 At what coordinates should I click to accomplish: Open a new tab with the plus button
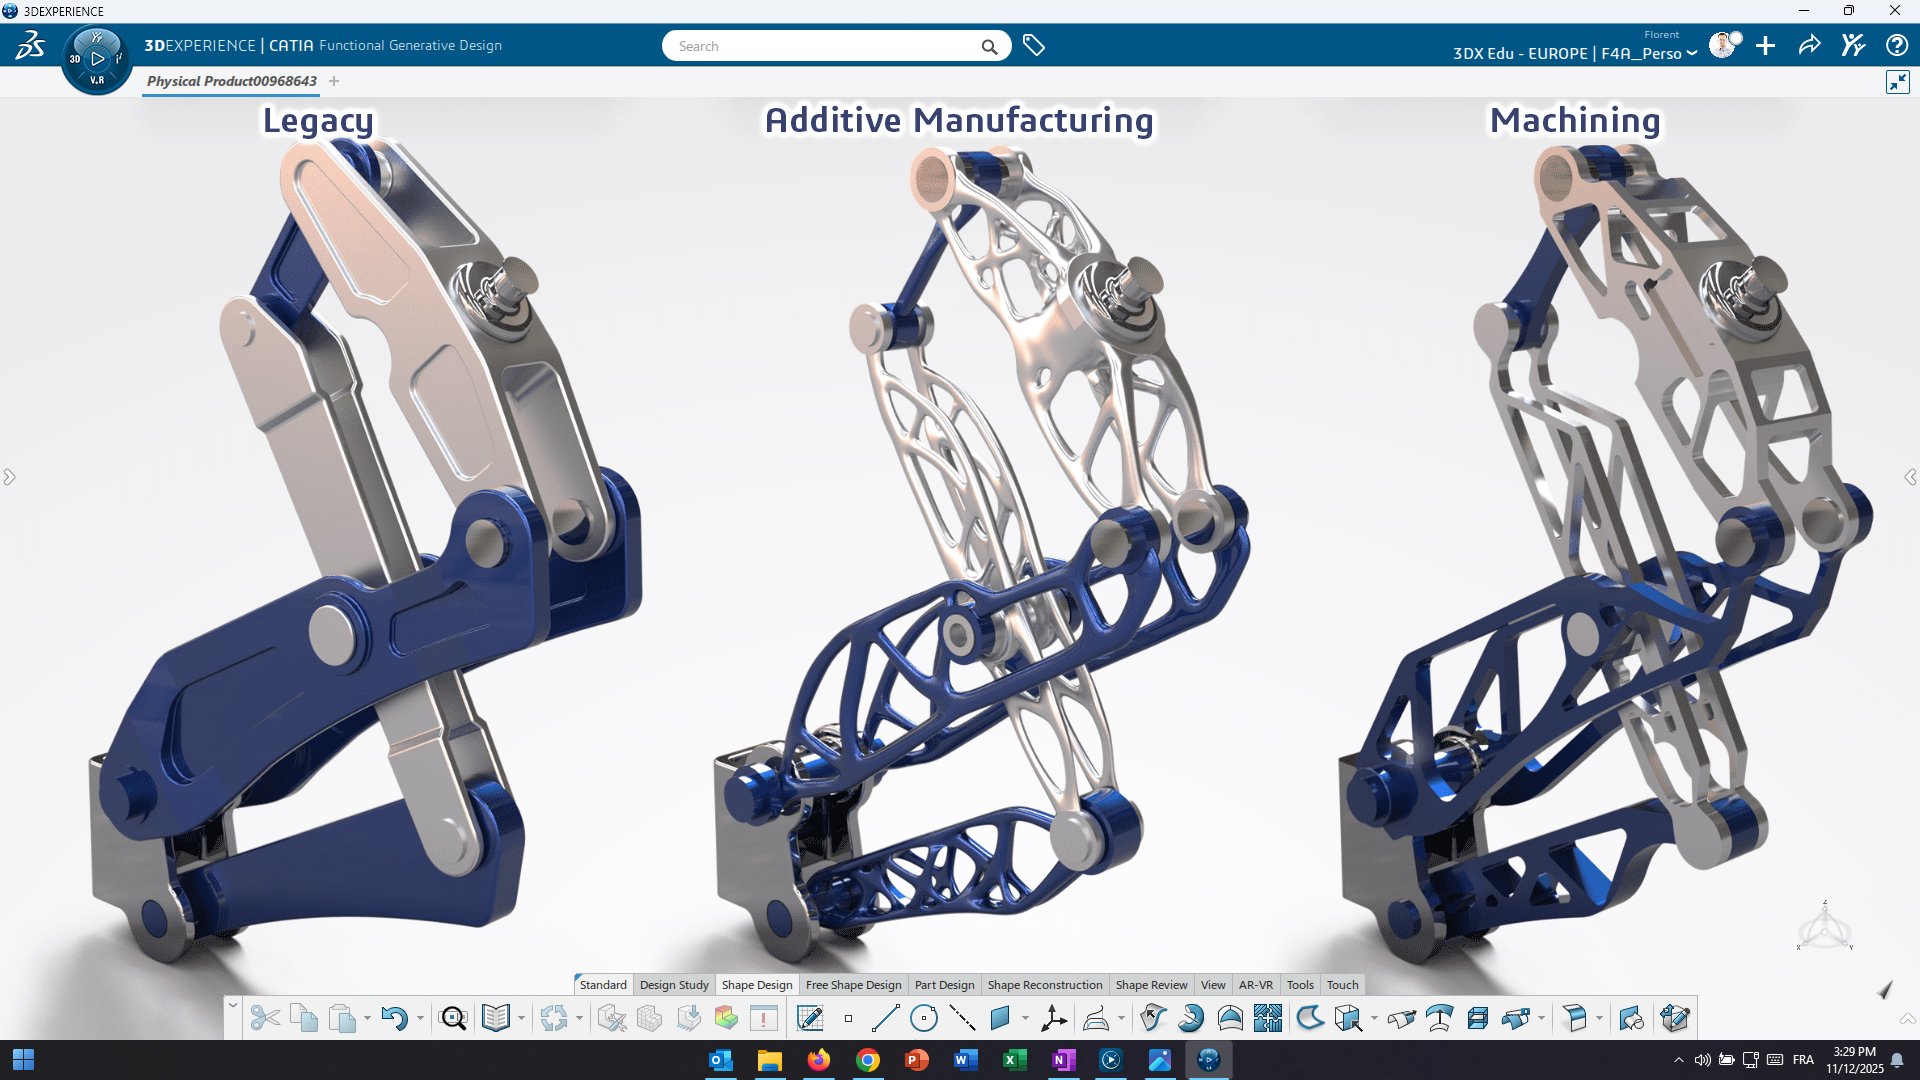[x=334, y=81]
